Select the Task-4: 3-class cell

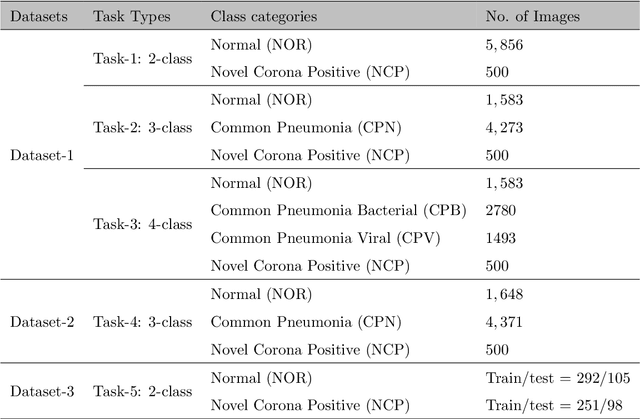(x=142, y=322)
